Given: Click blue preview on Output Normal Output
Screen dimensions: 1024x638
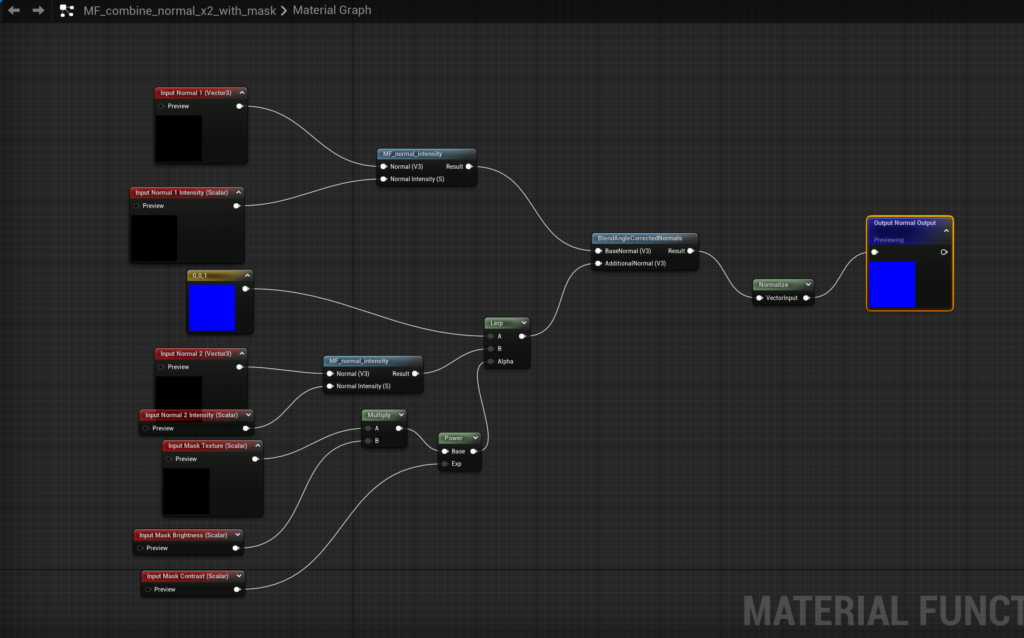Looking at the screenshot, I should 892,284.
